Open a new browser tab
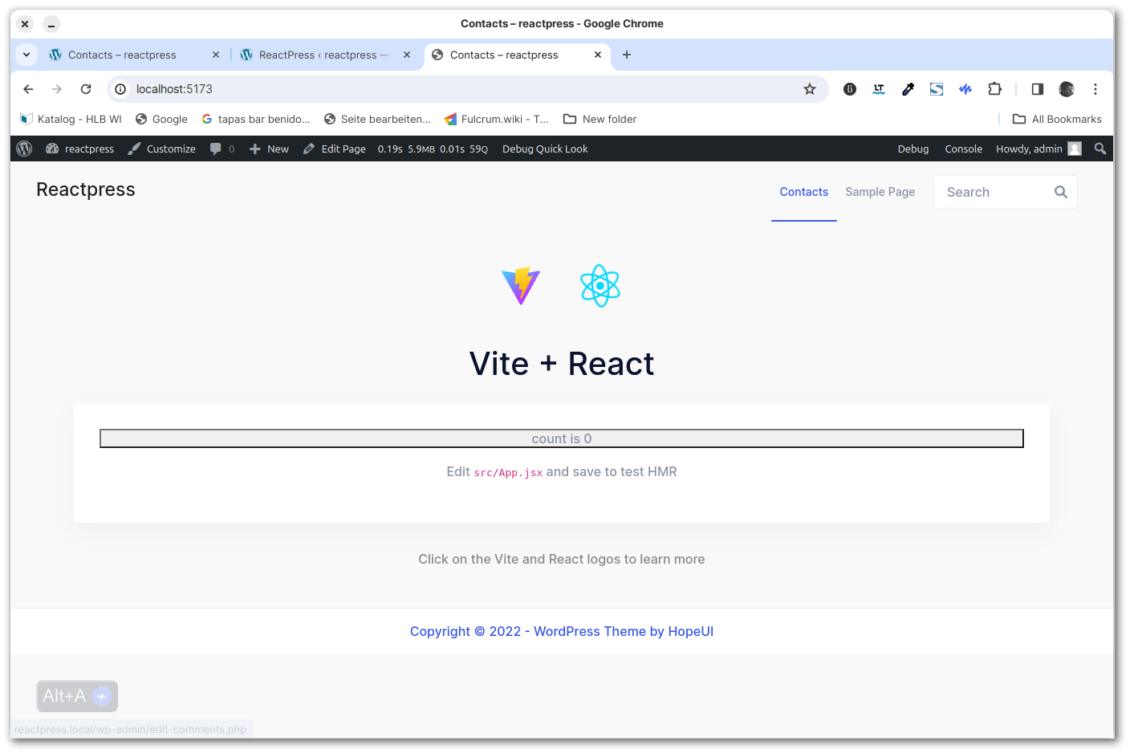1130x754 pixels. point(626,55)
